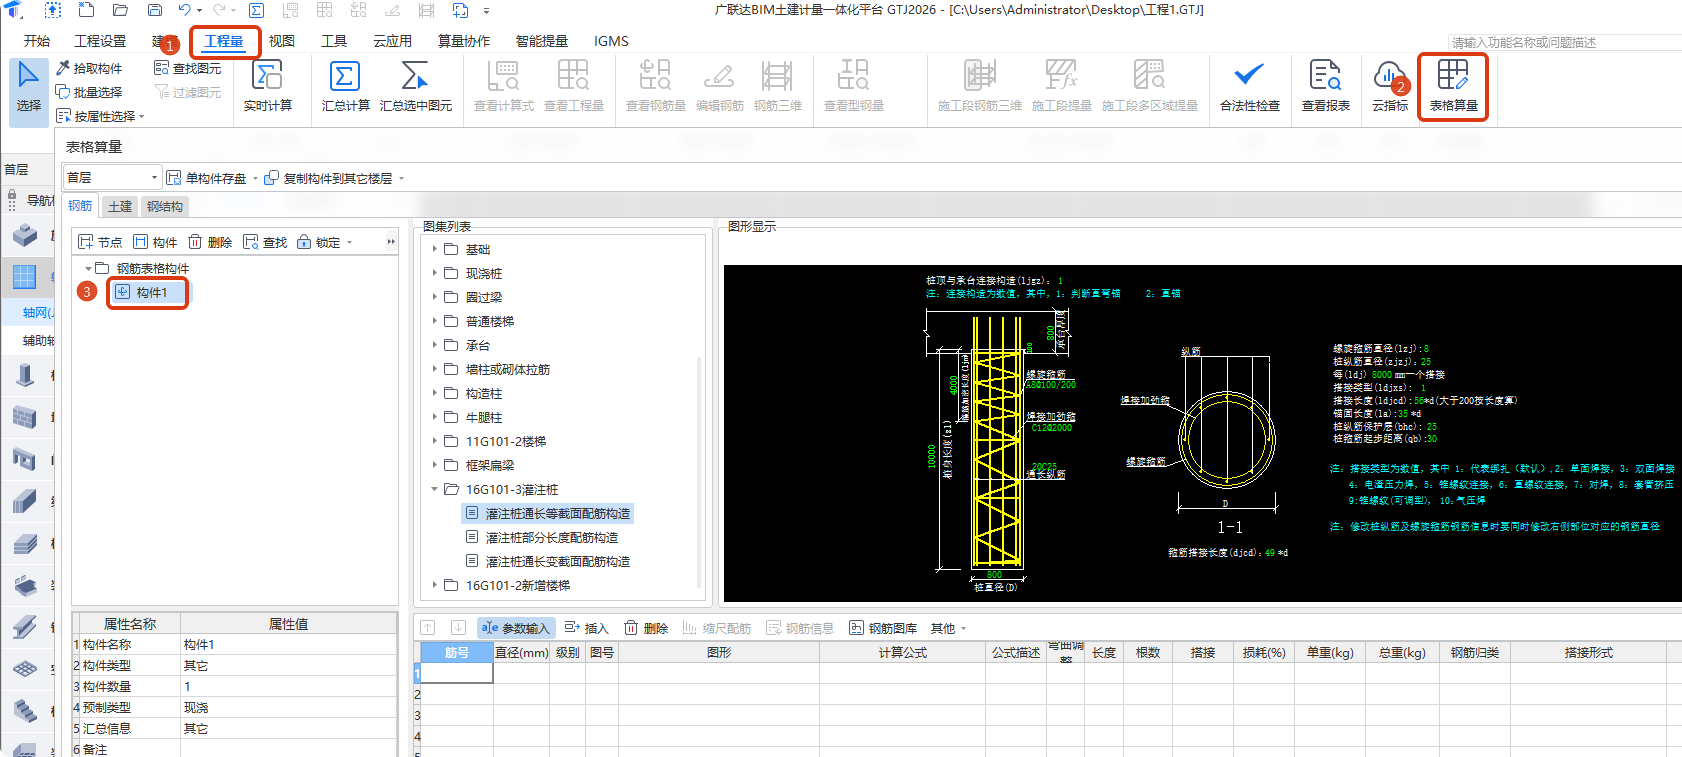Open 表格算量 tool in ribbon
This screenshot has height=757, width=1682.
(x=1453, y=77)
